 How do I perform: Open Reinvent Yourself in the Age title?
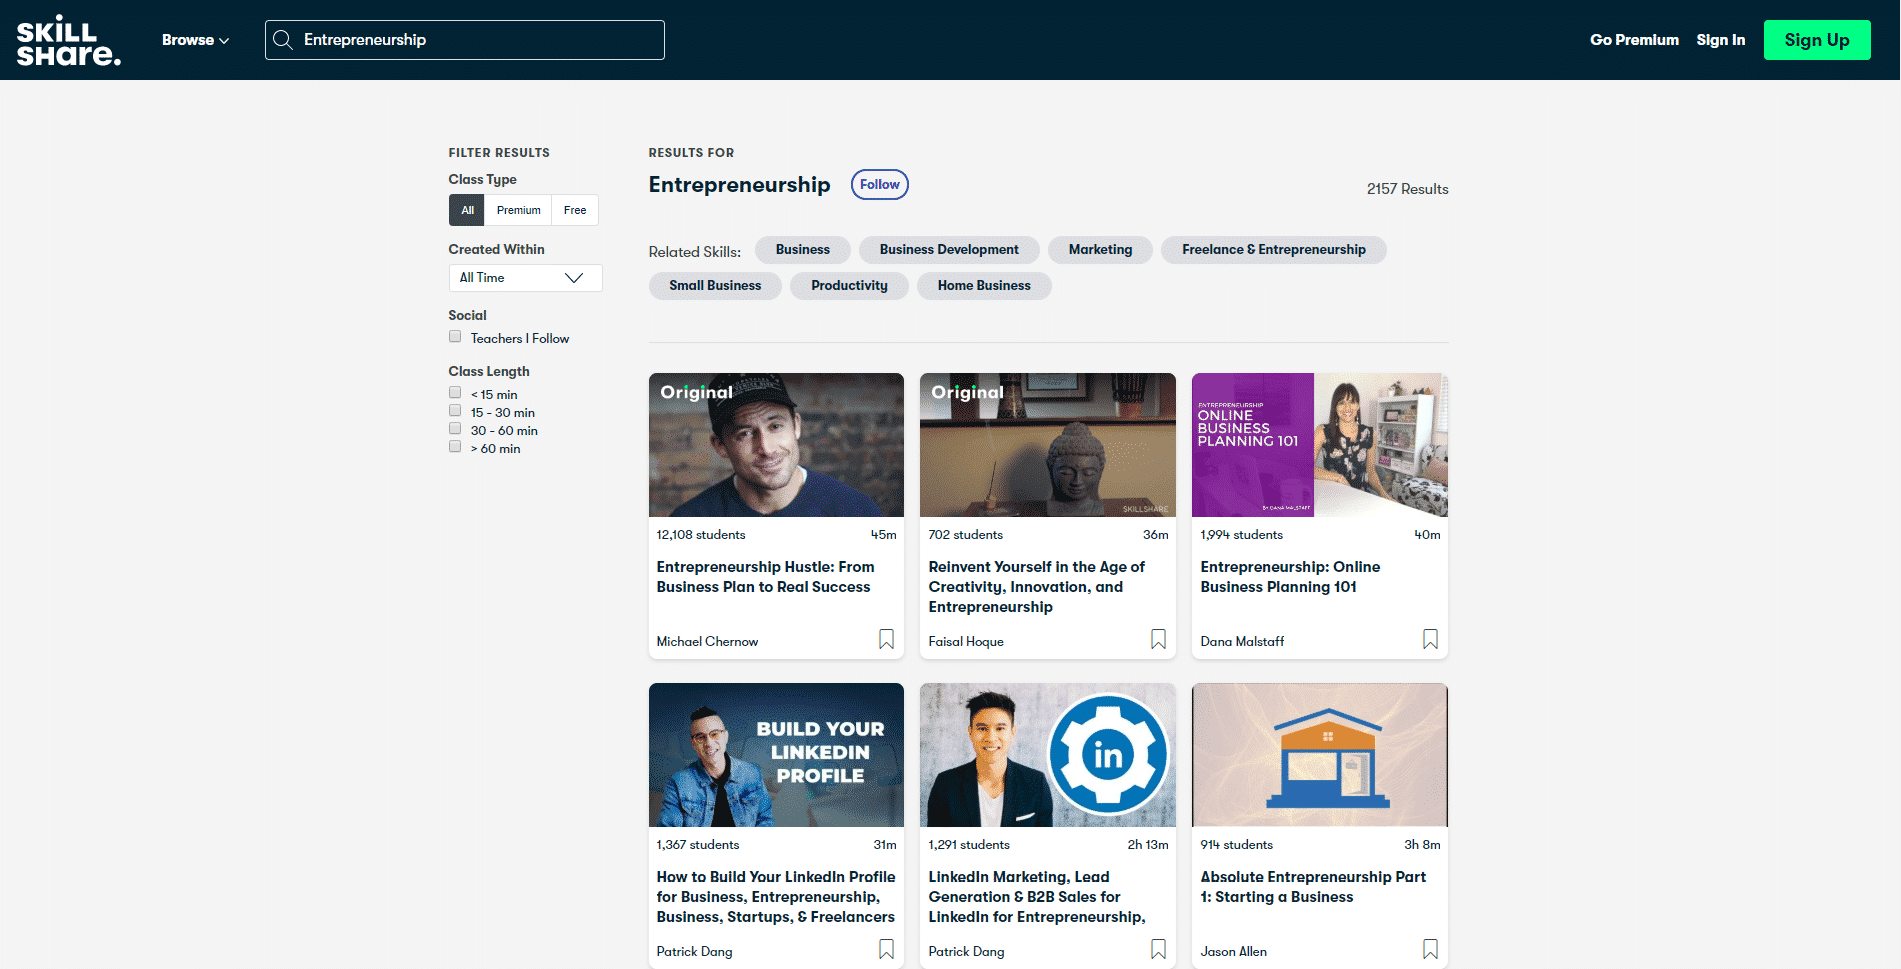click(x=1036, y=587)
